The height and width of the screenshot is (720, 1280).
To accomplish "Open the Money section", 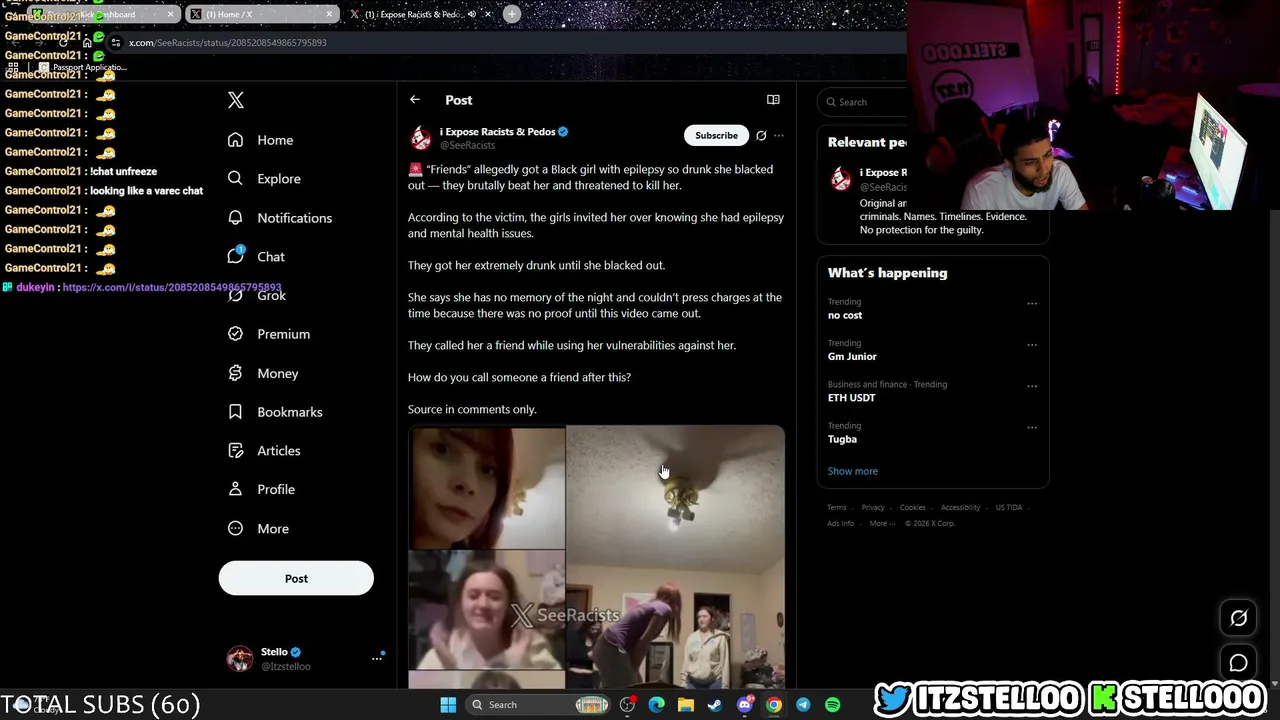I will 262,373.
